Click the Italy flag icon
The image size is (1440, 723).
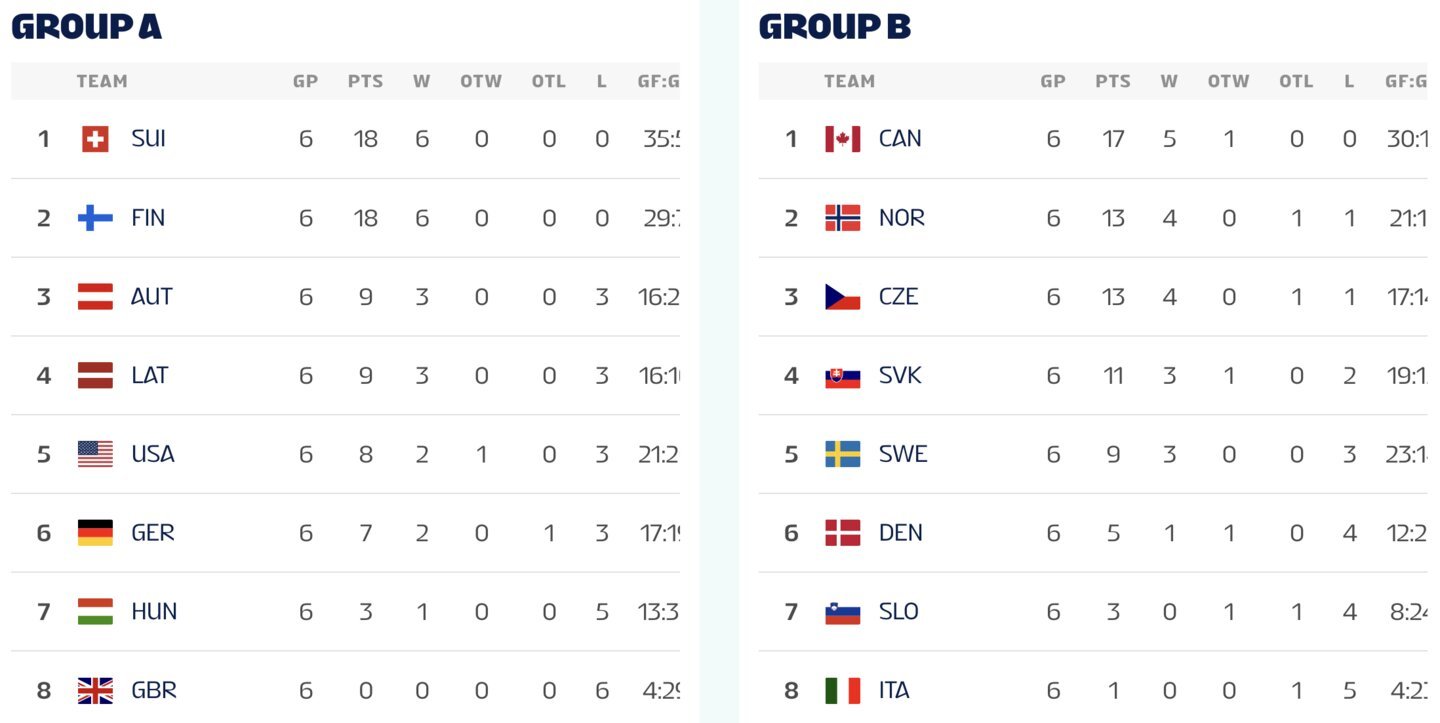843,690
